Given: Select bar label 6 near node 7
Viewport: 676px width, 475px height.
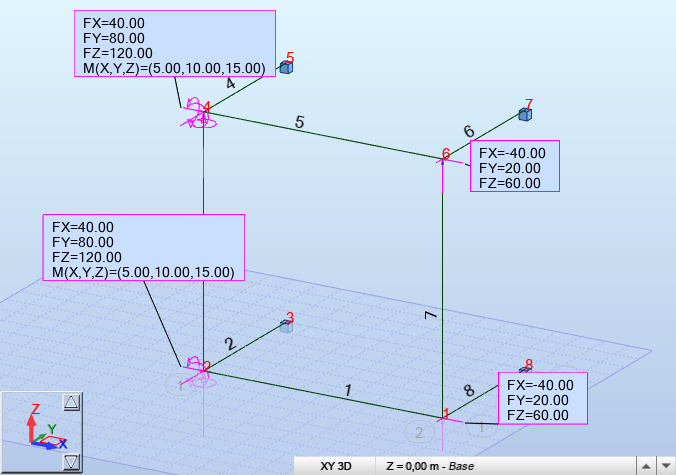Looking at the screenshot, I should (x=469, y=131).
